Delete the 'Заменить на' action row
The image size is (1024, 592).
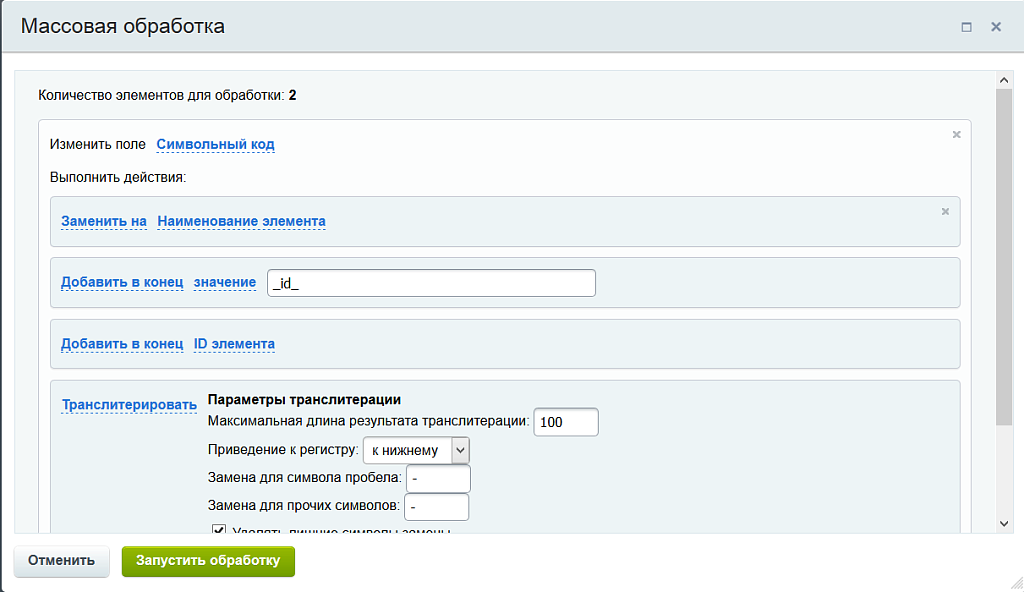coord(944,211)
